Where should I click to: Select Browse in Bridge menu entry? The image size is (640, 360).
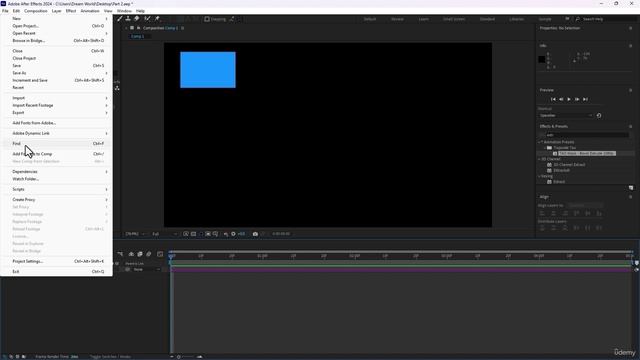[56, 41]
